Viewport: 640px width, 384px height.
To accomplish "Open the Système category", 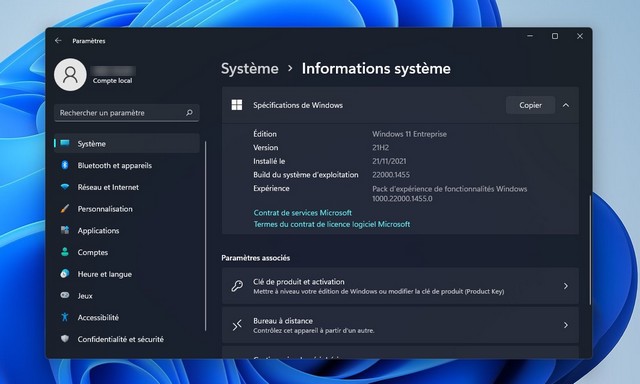I will 127,143.
